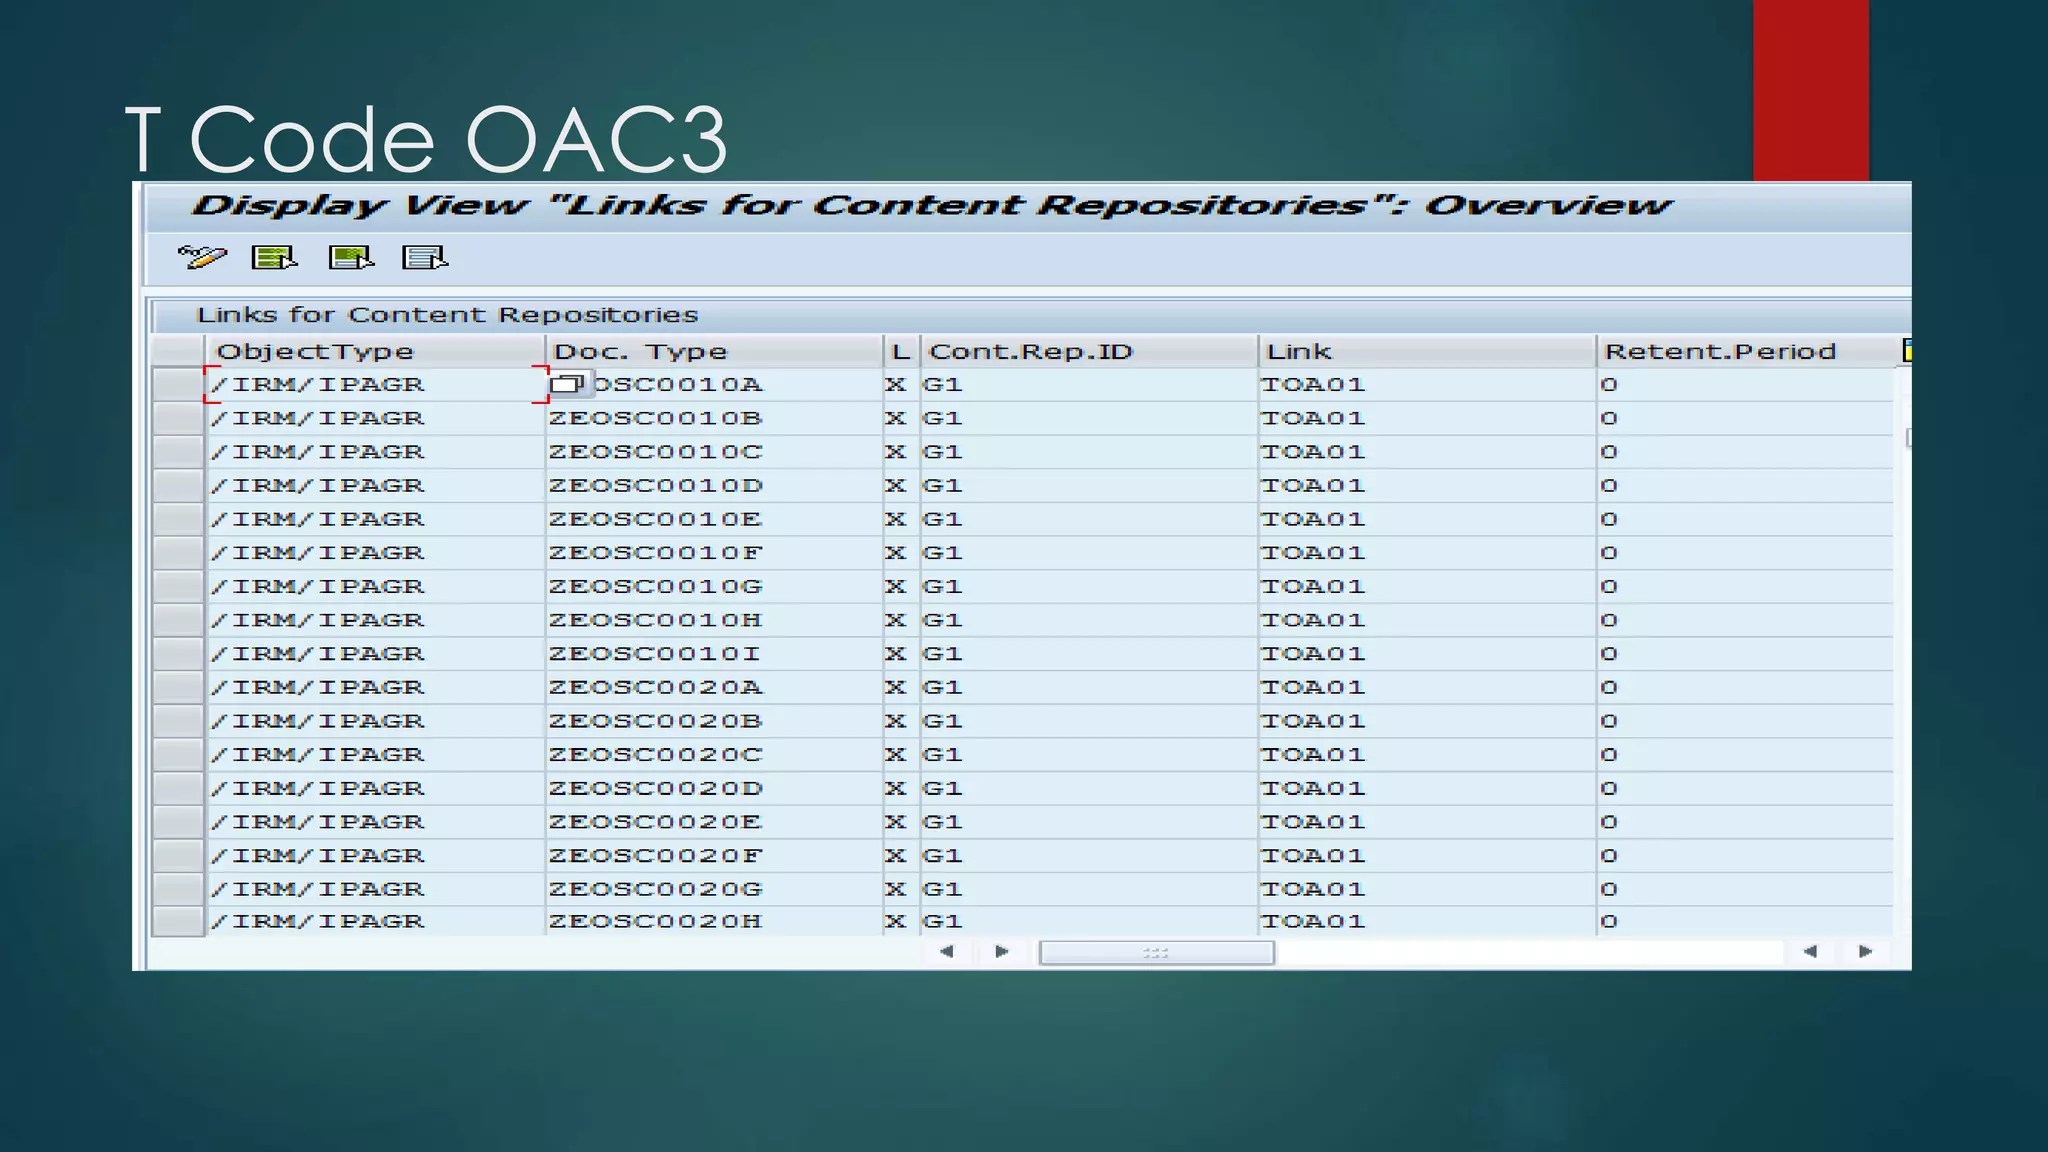
Task: Click Doc. Type cell ZEOSC0010F
Action: [714, 553]
